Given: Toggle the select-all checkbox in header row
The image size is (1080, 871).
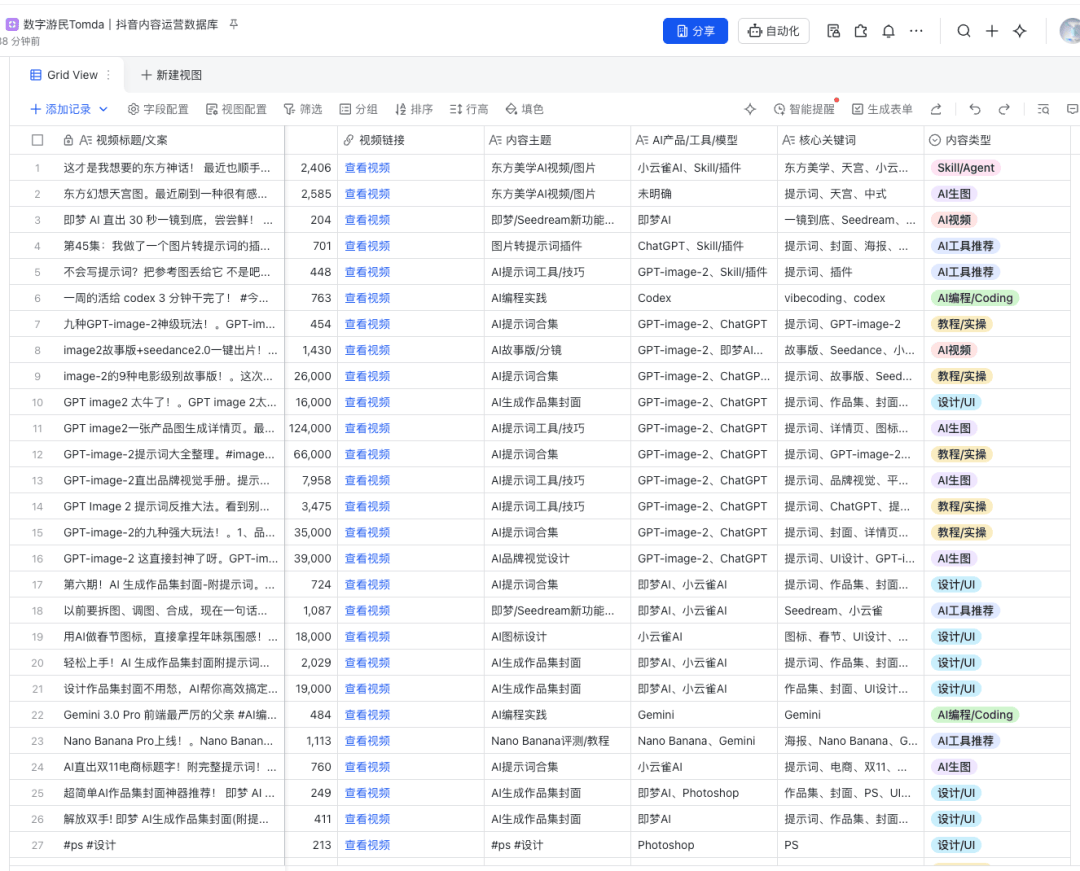Looking at the screenshot, I should point(37,140).
